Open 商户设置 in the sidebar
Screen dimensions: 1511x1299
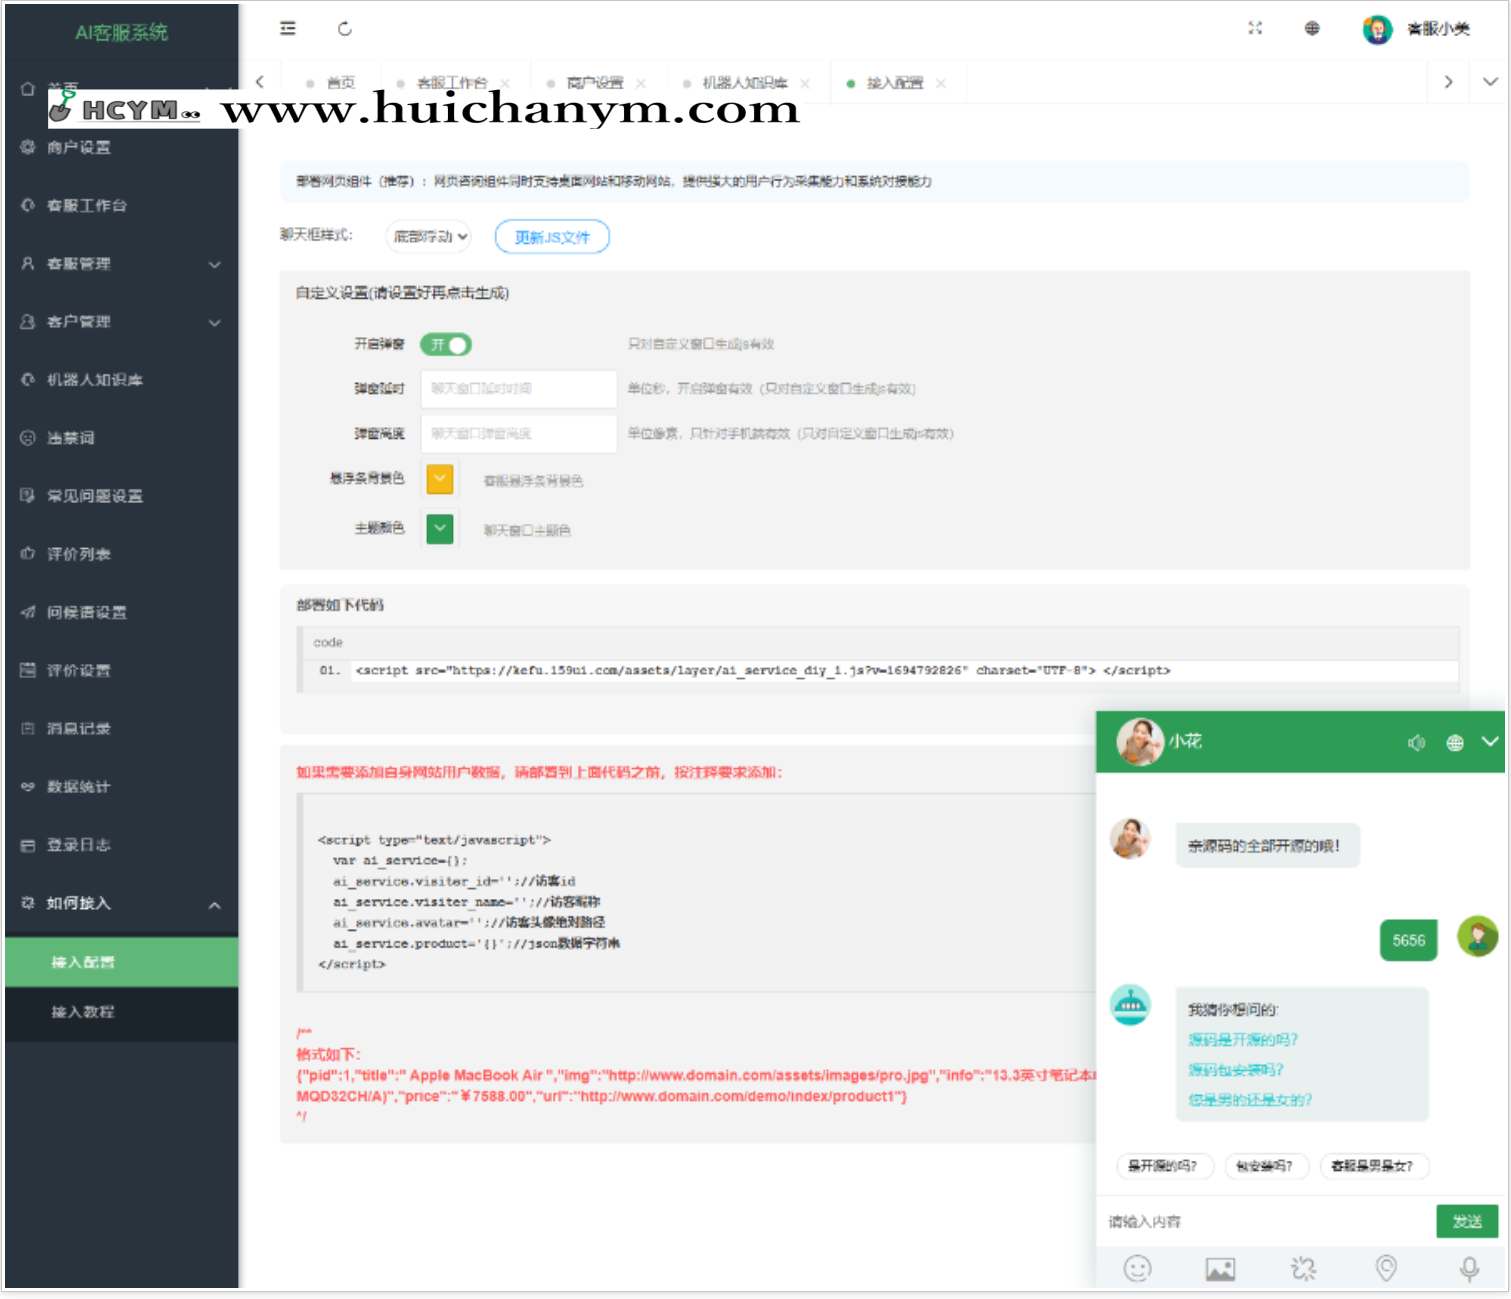pyautogui.click(x=121, y=147)
